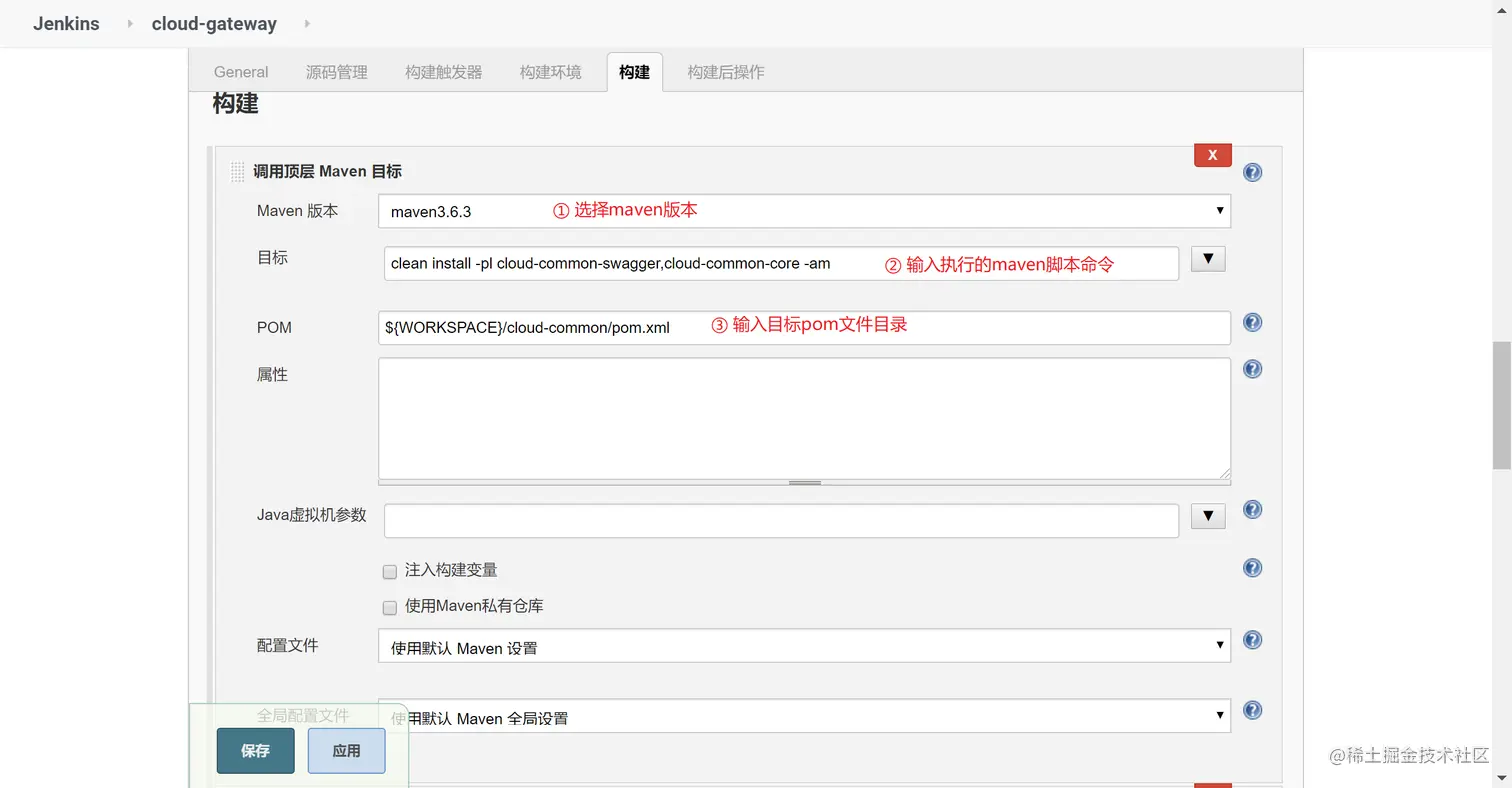Switch to the 构建后操作 tab

point(726,72)
